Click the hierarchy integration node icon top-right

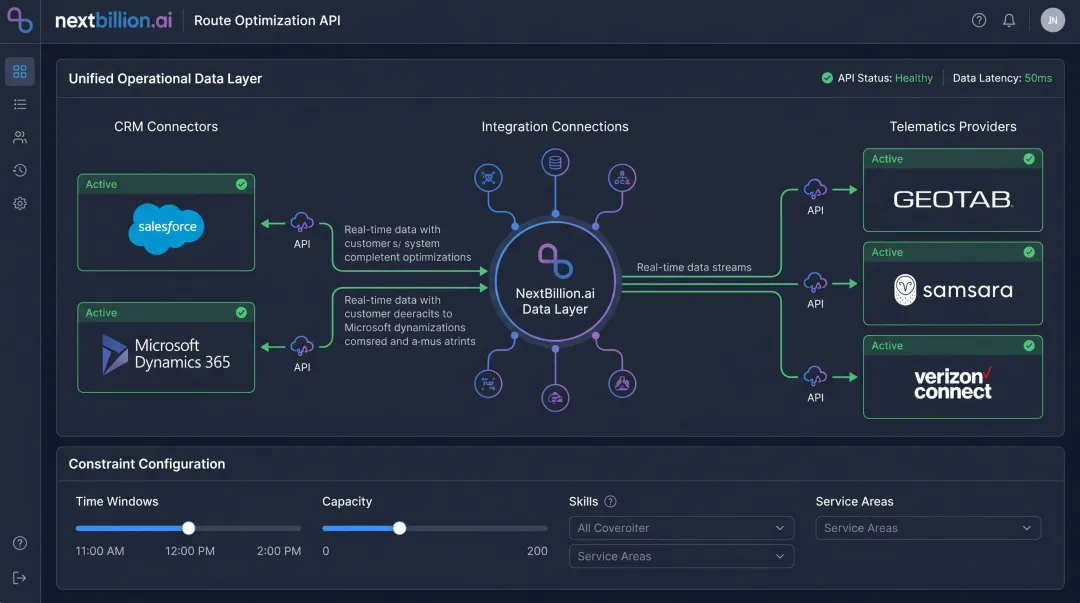tap(622, 178)
